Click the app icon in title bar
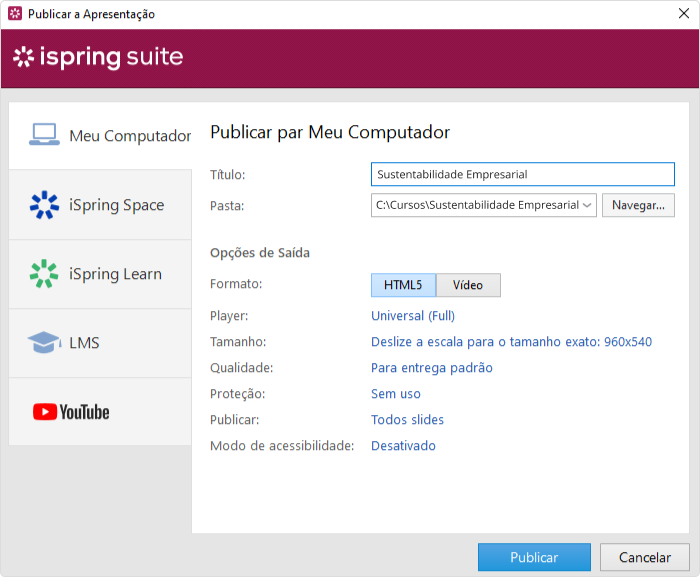The image size is (700, 577). point(15,13)
